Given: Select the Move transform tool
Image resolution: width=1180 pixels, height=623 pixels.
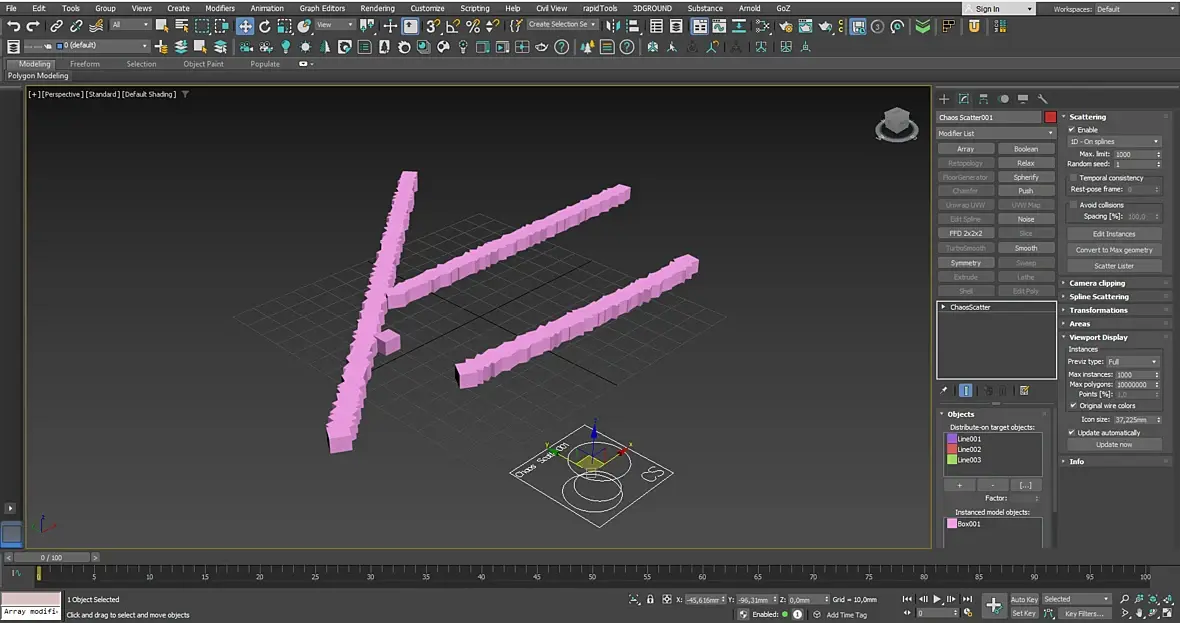Looking at the screenshot, I should [245, 26].
